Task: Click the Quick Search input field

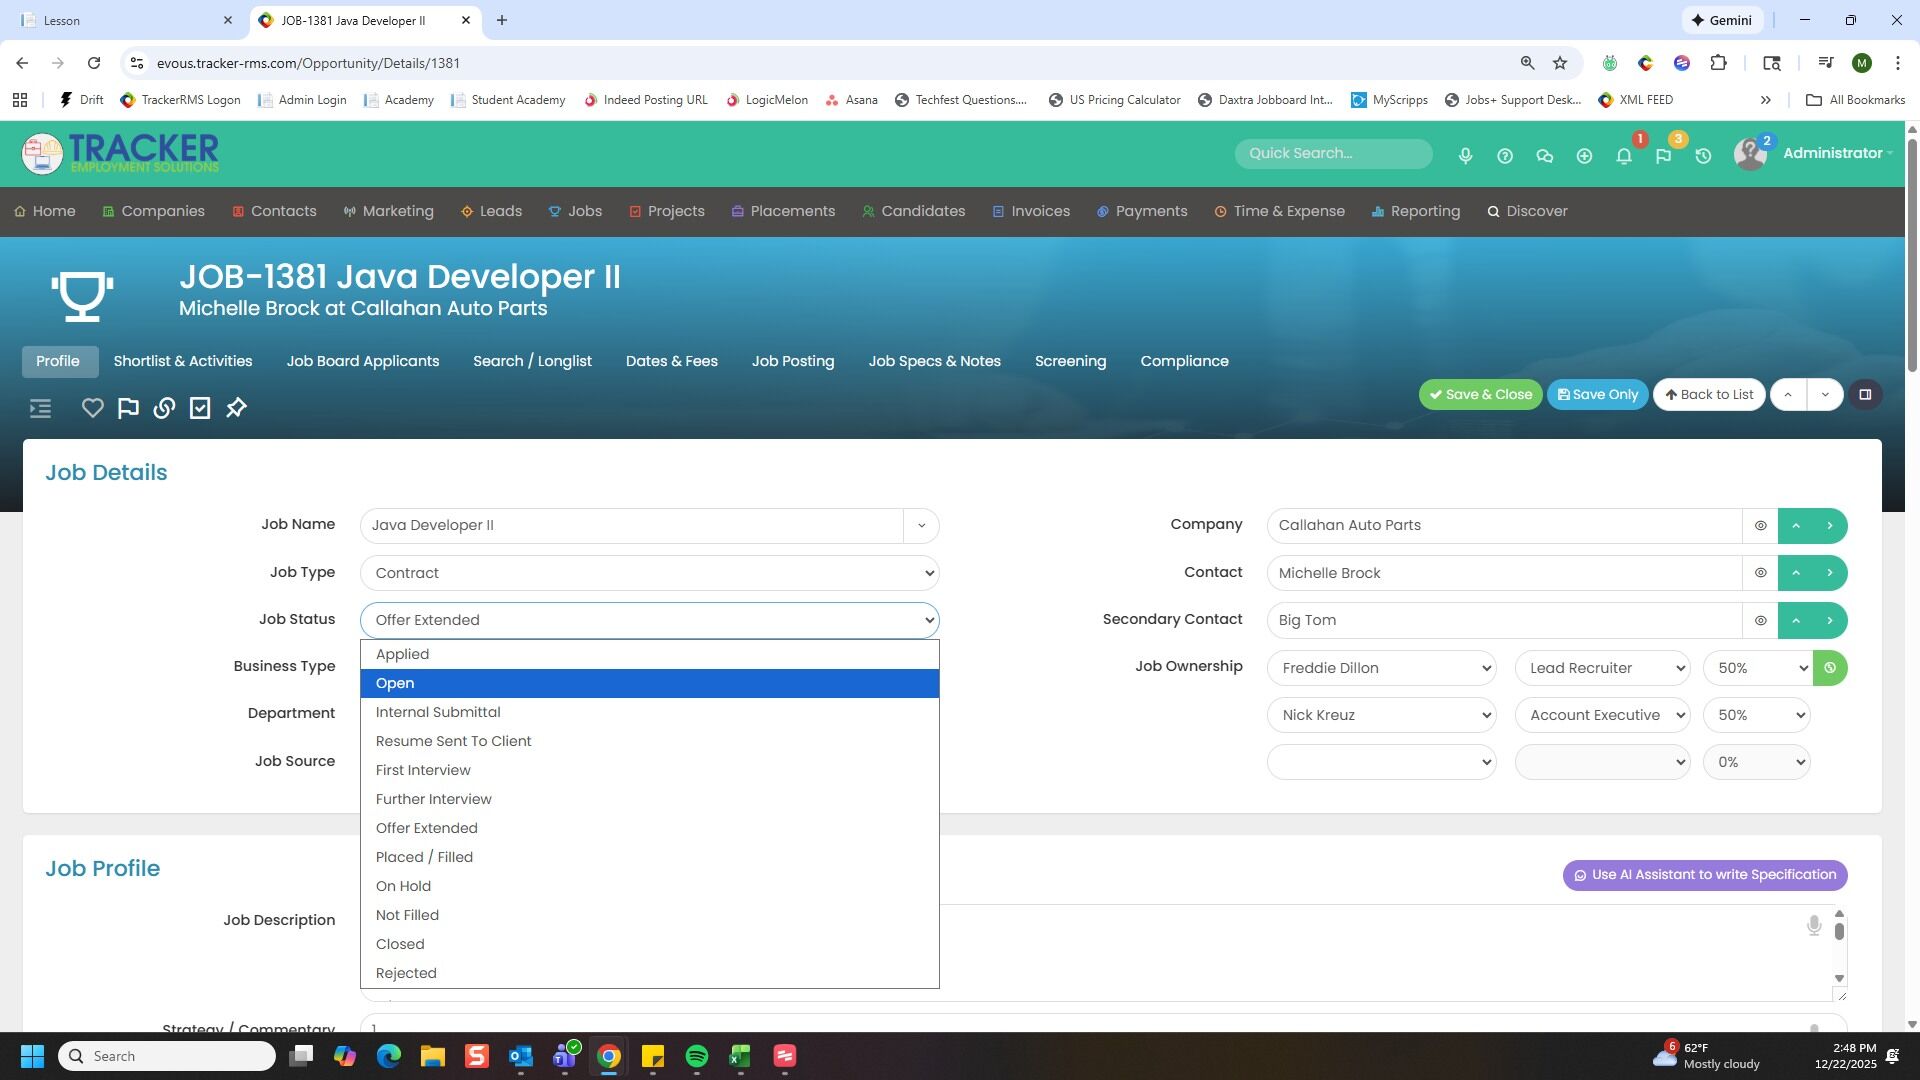Action: (1333, 154)
